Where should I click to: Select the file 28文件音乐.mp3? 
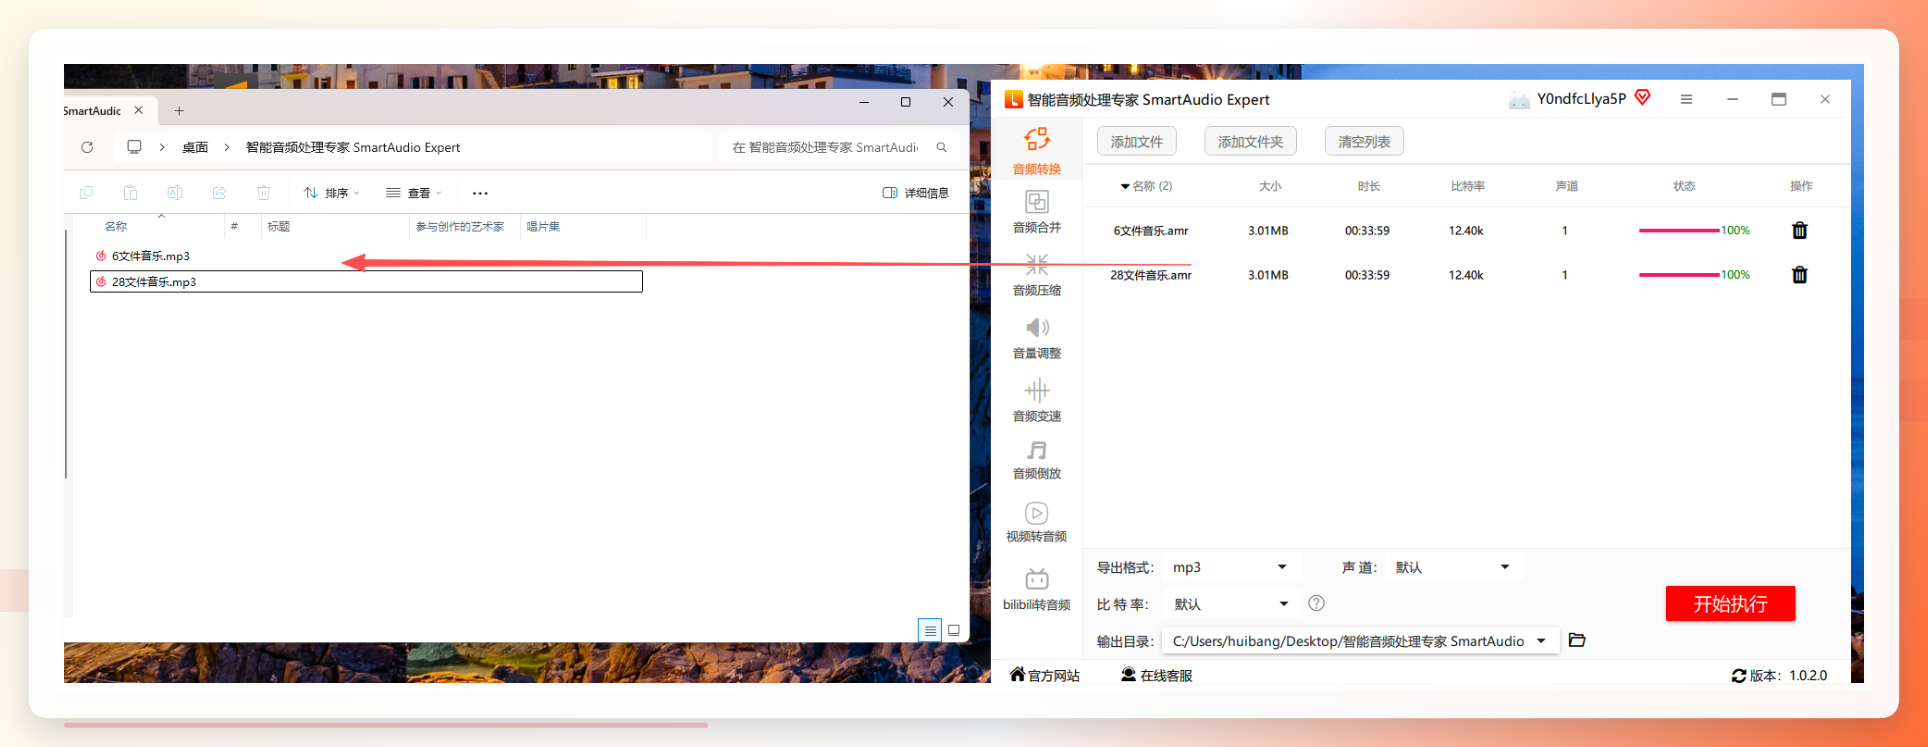click(x=366, y=282)
